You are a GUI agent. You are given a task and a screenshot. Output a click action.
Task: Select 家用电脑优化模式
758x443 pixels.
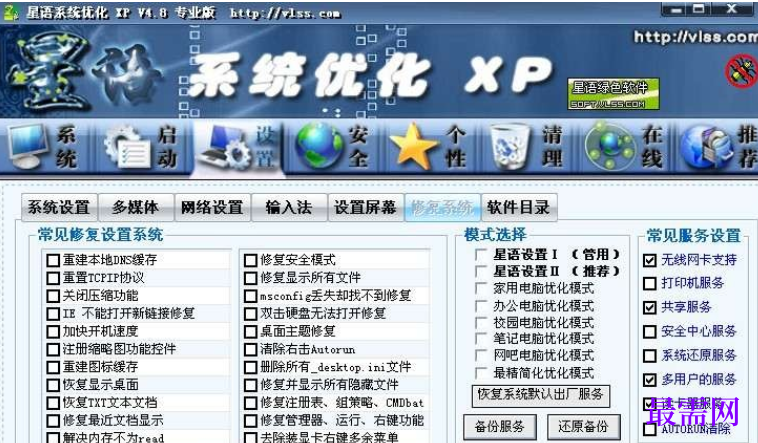(x=481, y=288)
